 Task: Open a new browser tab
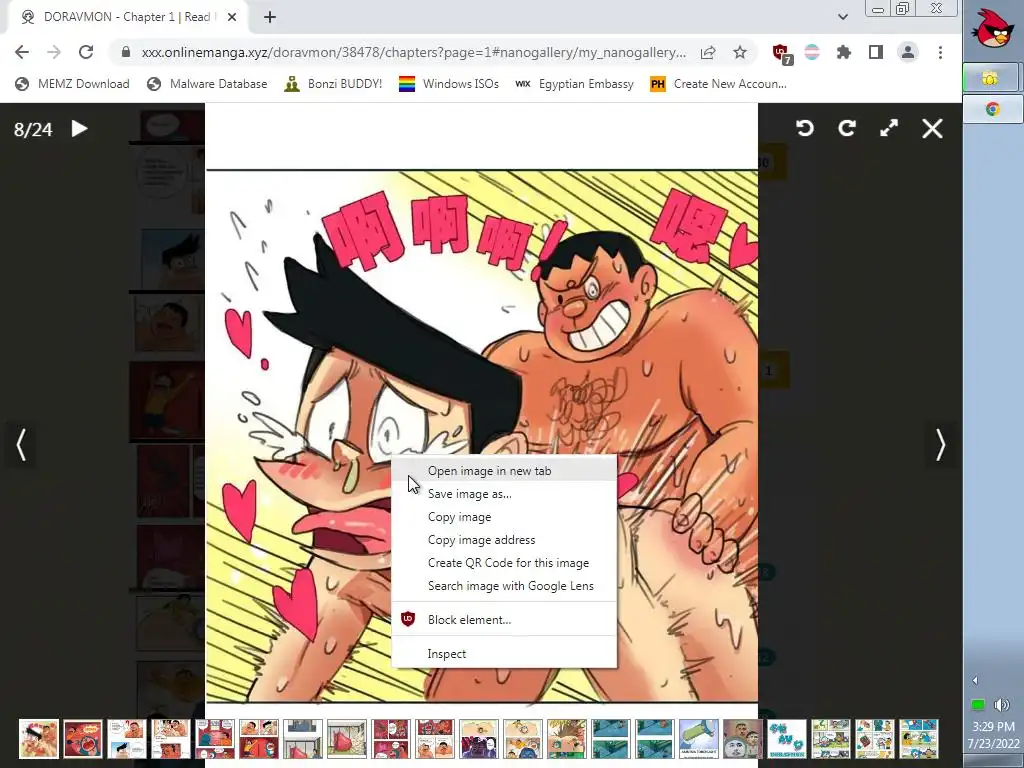(x=270, y=17)
